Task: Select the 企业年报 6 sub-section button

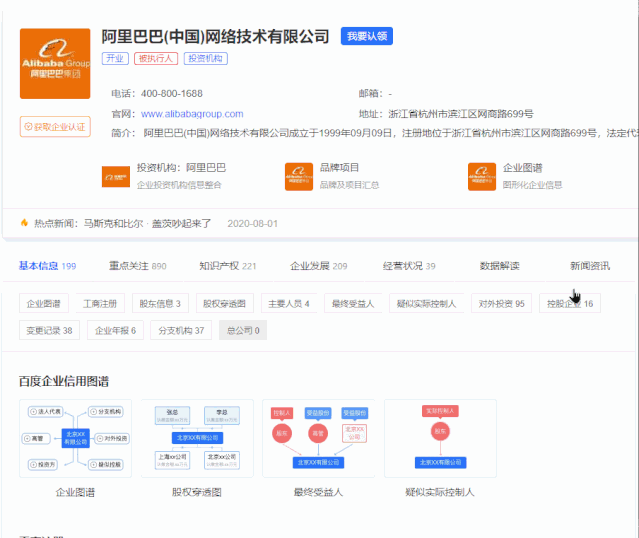Action: [115, 331]
